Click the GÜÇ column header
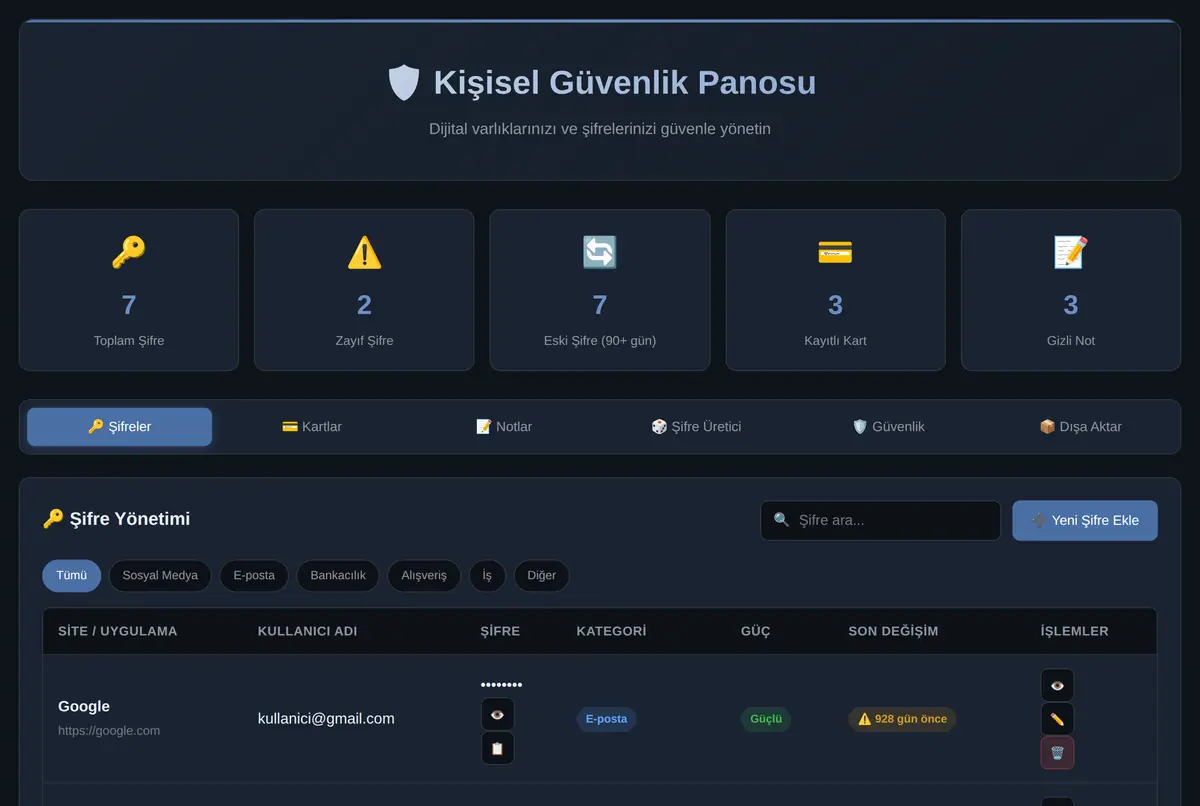The width and height of the screenshot is (1200, 806). (756, 631)
